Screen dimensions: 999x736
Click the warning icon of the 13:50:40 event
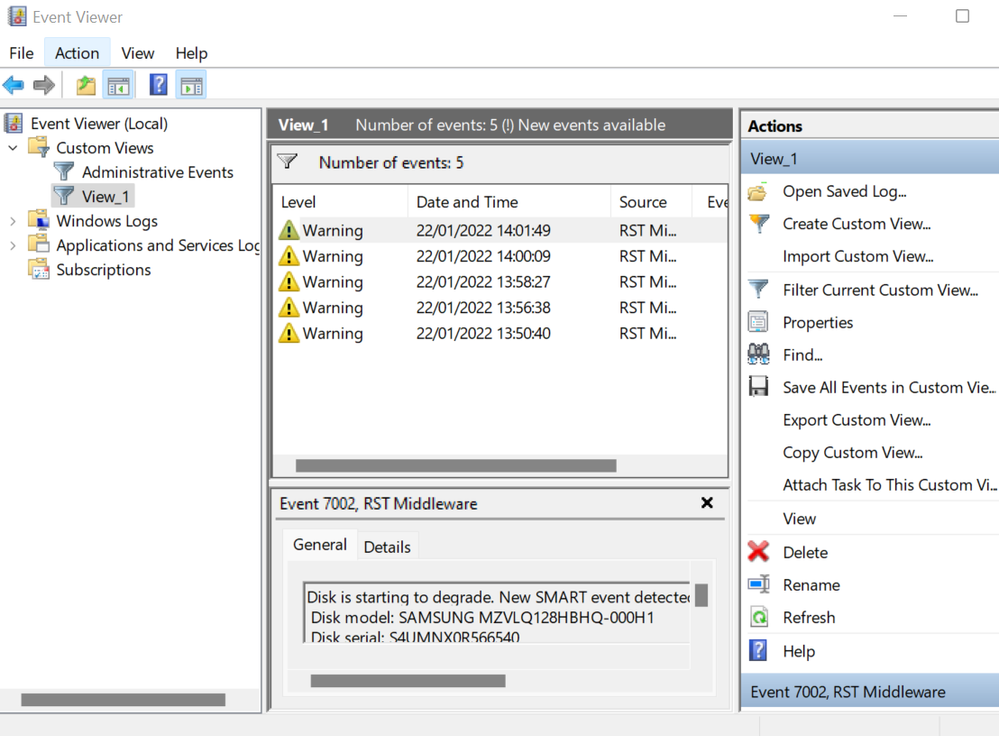pos(289,333)
